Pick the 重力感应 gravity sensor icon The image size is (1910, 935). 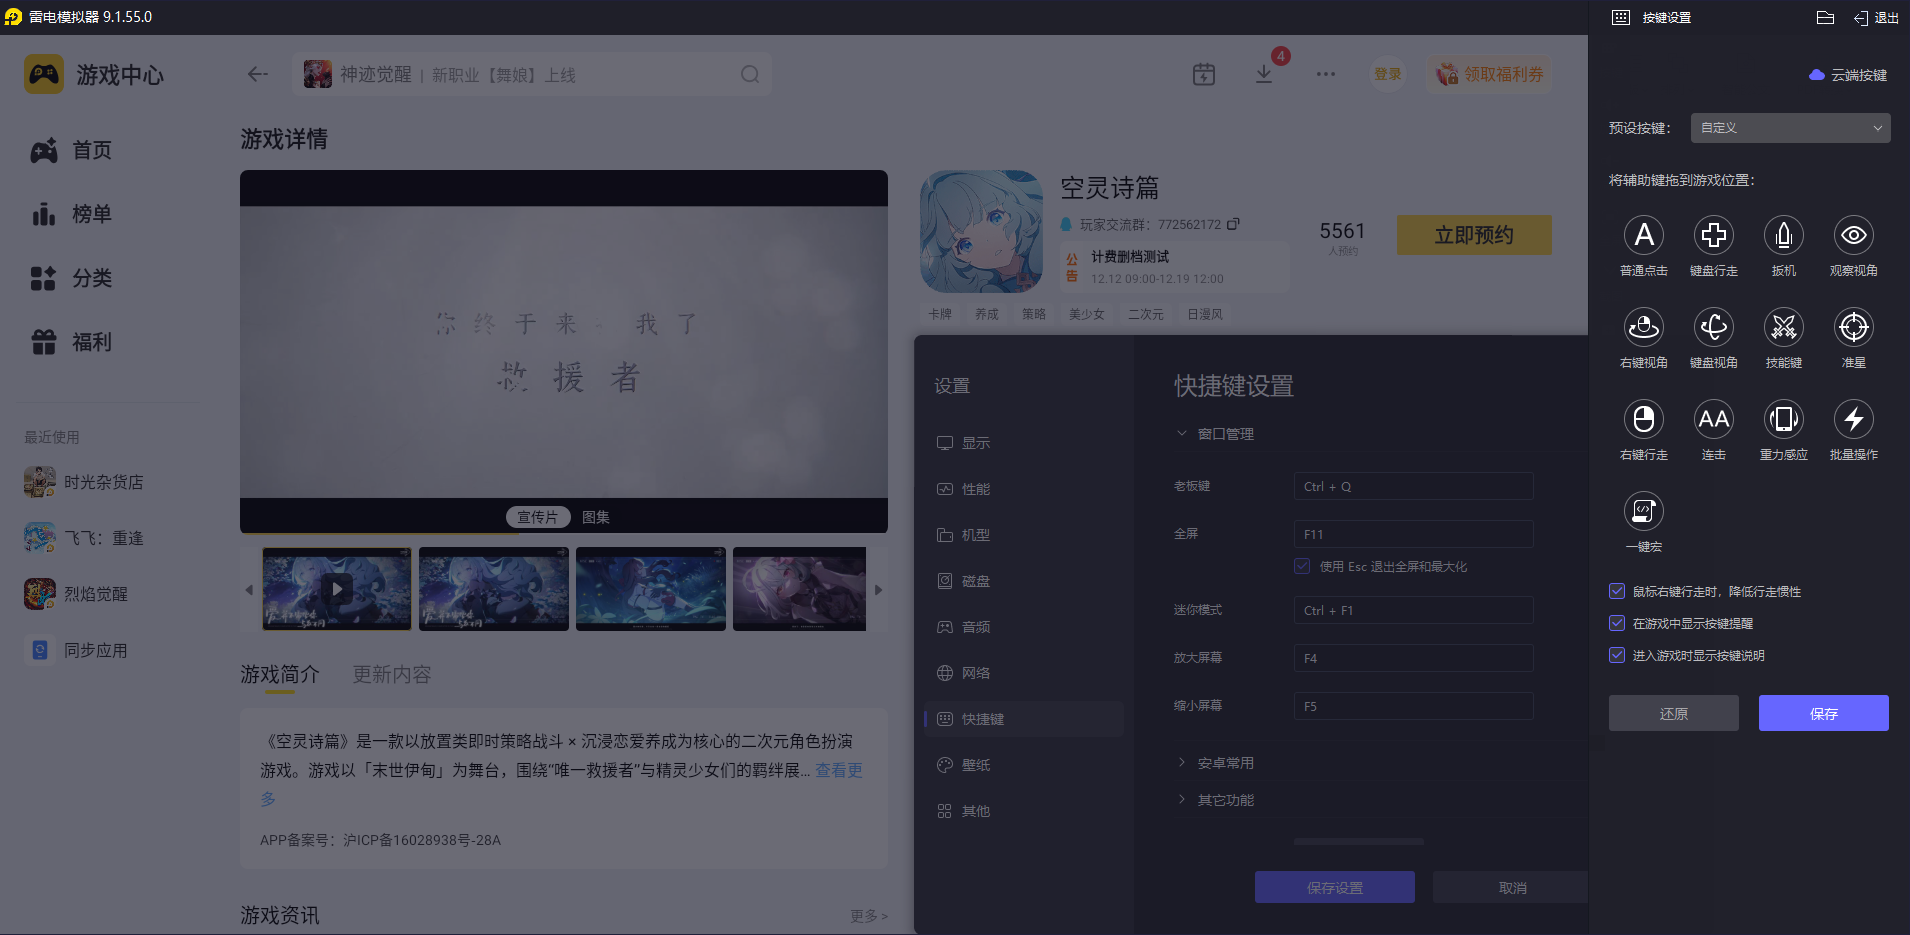pos(1783,420)
